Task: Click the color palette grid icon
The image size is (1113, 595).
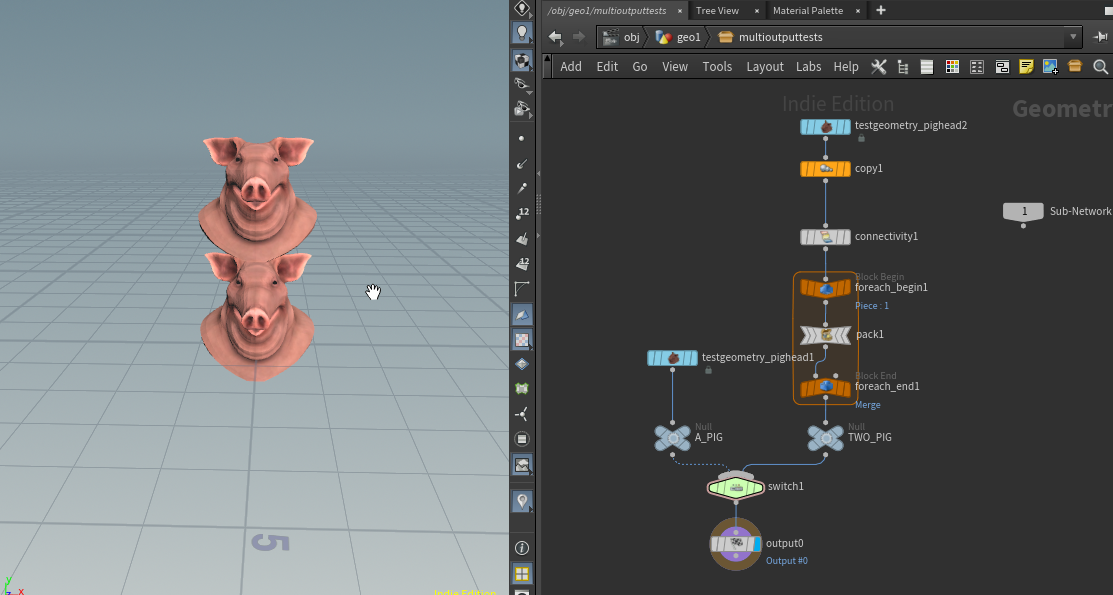Action: click(952, 67)
